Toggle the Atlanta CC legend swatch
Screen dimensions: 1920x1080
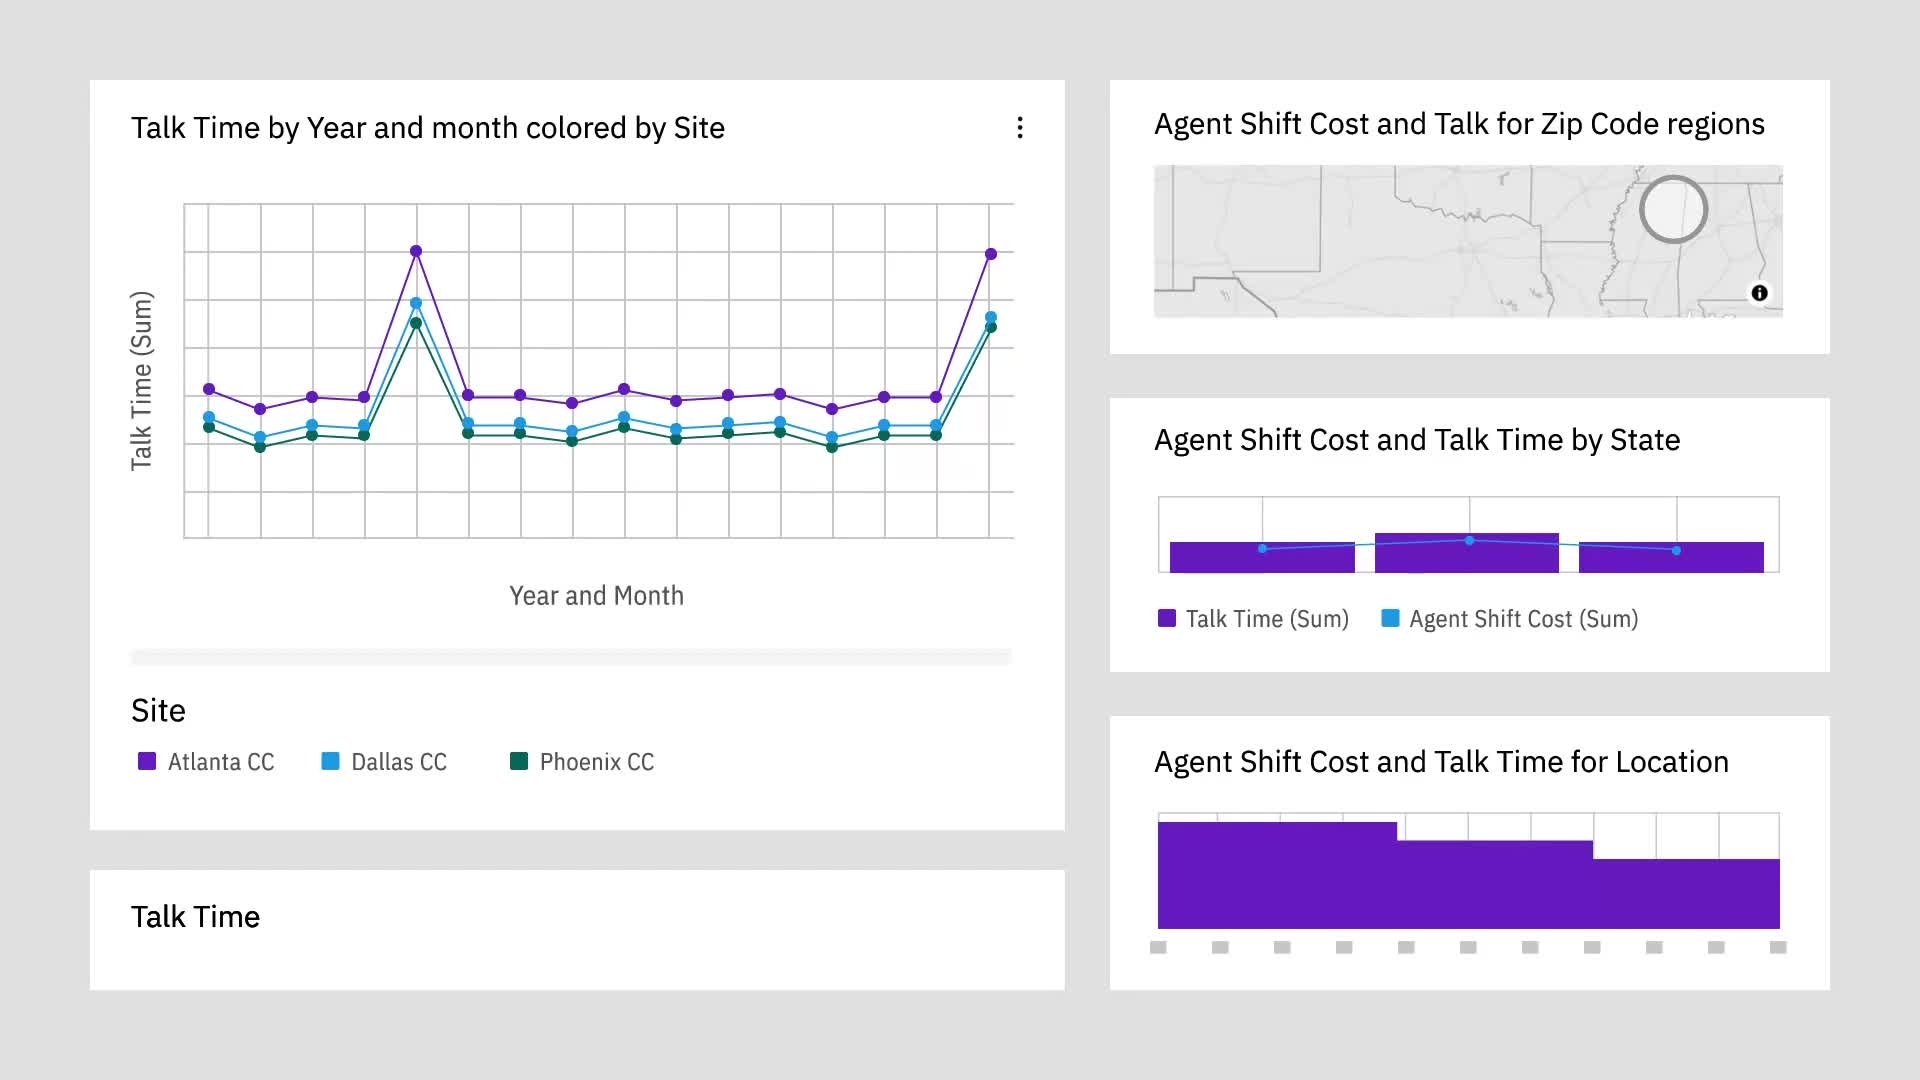tap(147, 761)
